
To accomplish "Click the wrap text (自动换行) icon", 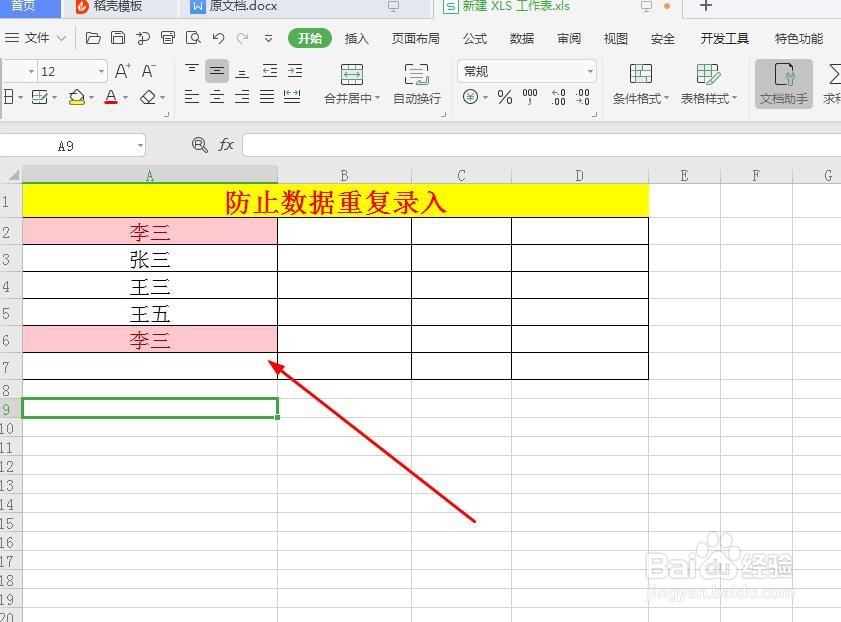I will pos(416,78).
